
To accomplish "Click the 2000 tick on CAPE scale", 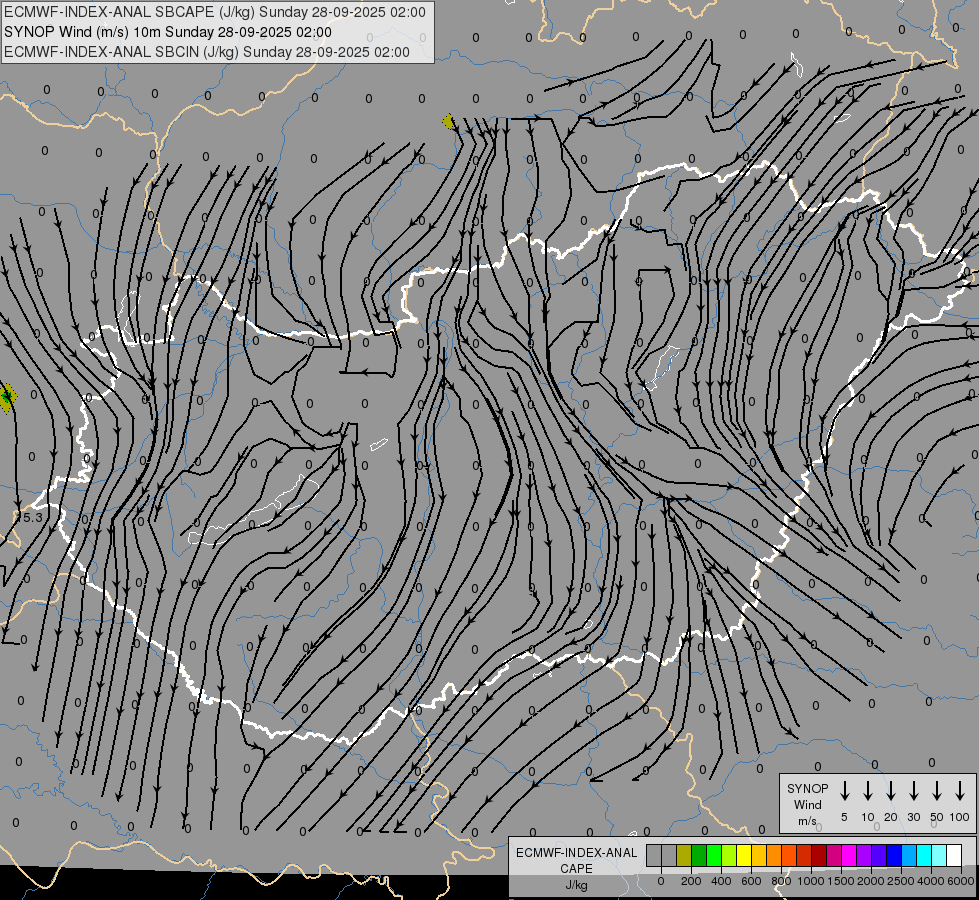I will (871, 881).
